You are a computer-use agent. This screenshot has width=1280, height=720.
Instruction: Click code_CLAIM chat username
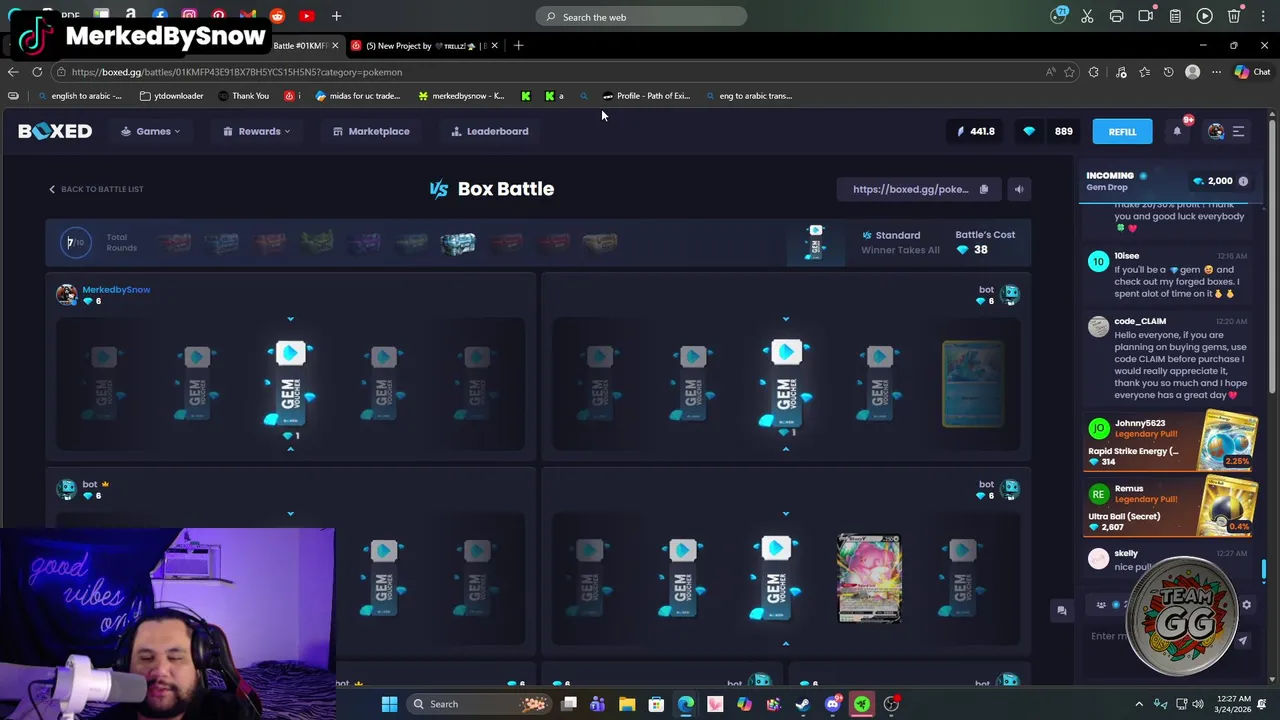1140,321
